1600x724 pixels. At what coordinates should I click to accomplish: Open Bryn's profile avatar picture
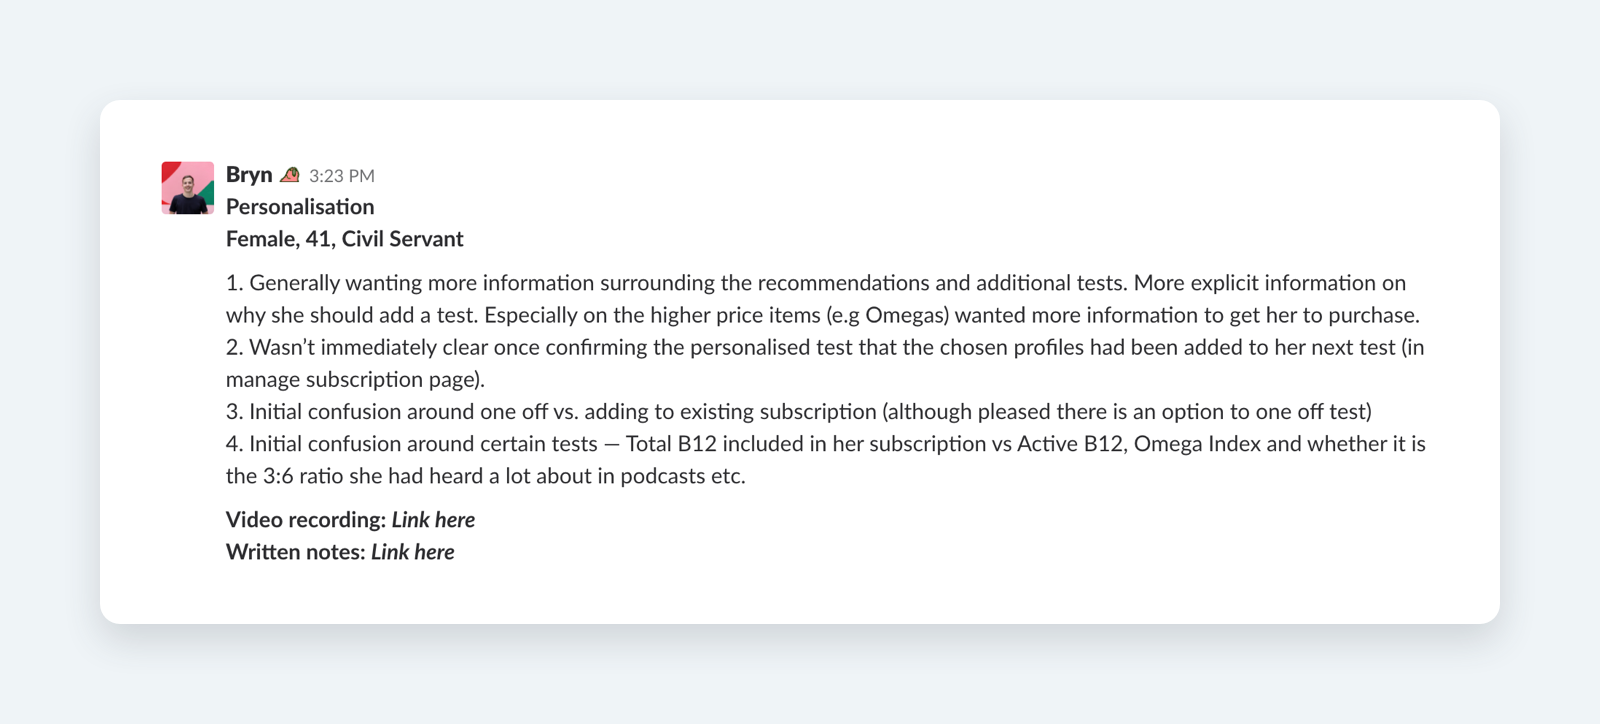coord(188,188)
